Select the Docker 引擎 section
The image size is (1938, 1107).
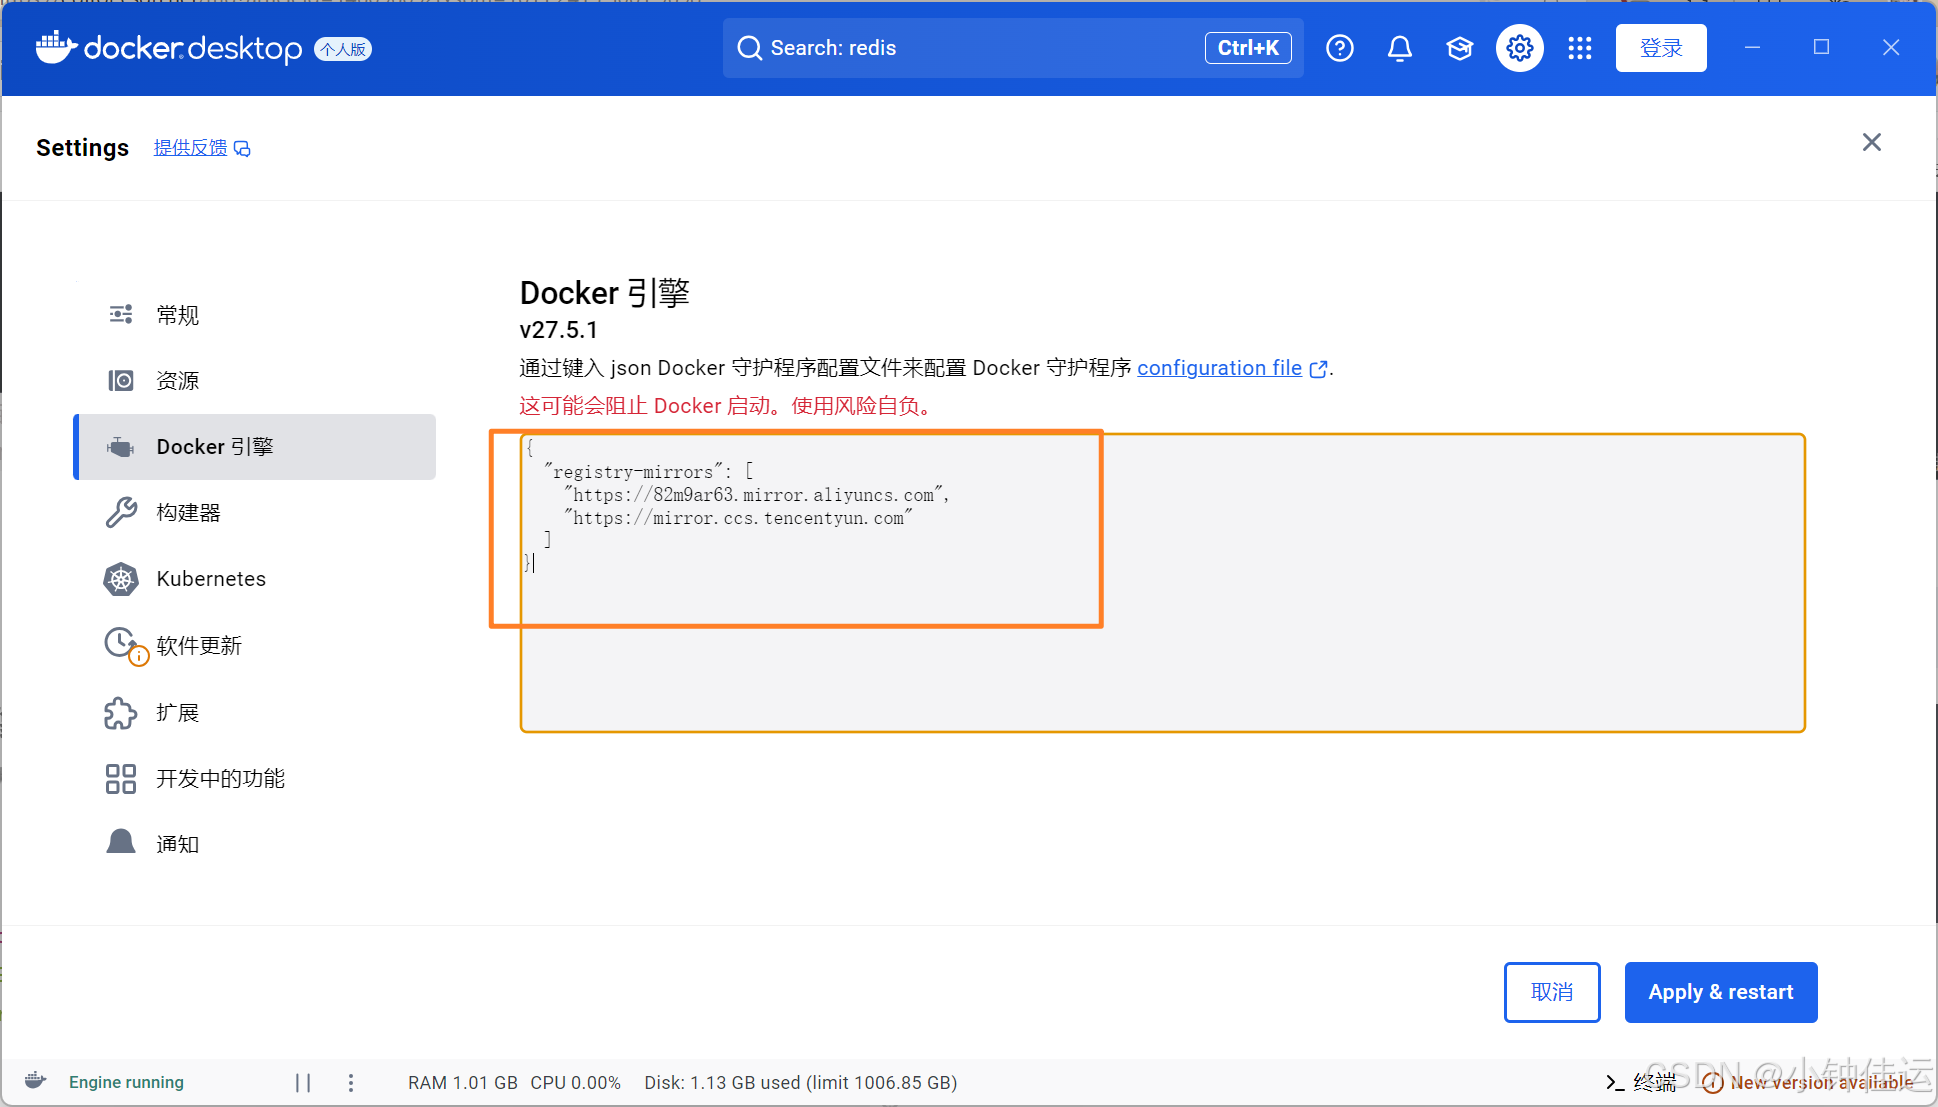255,447
